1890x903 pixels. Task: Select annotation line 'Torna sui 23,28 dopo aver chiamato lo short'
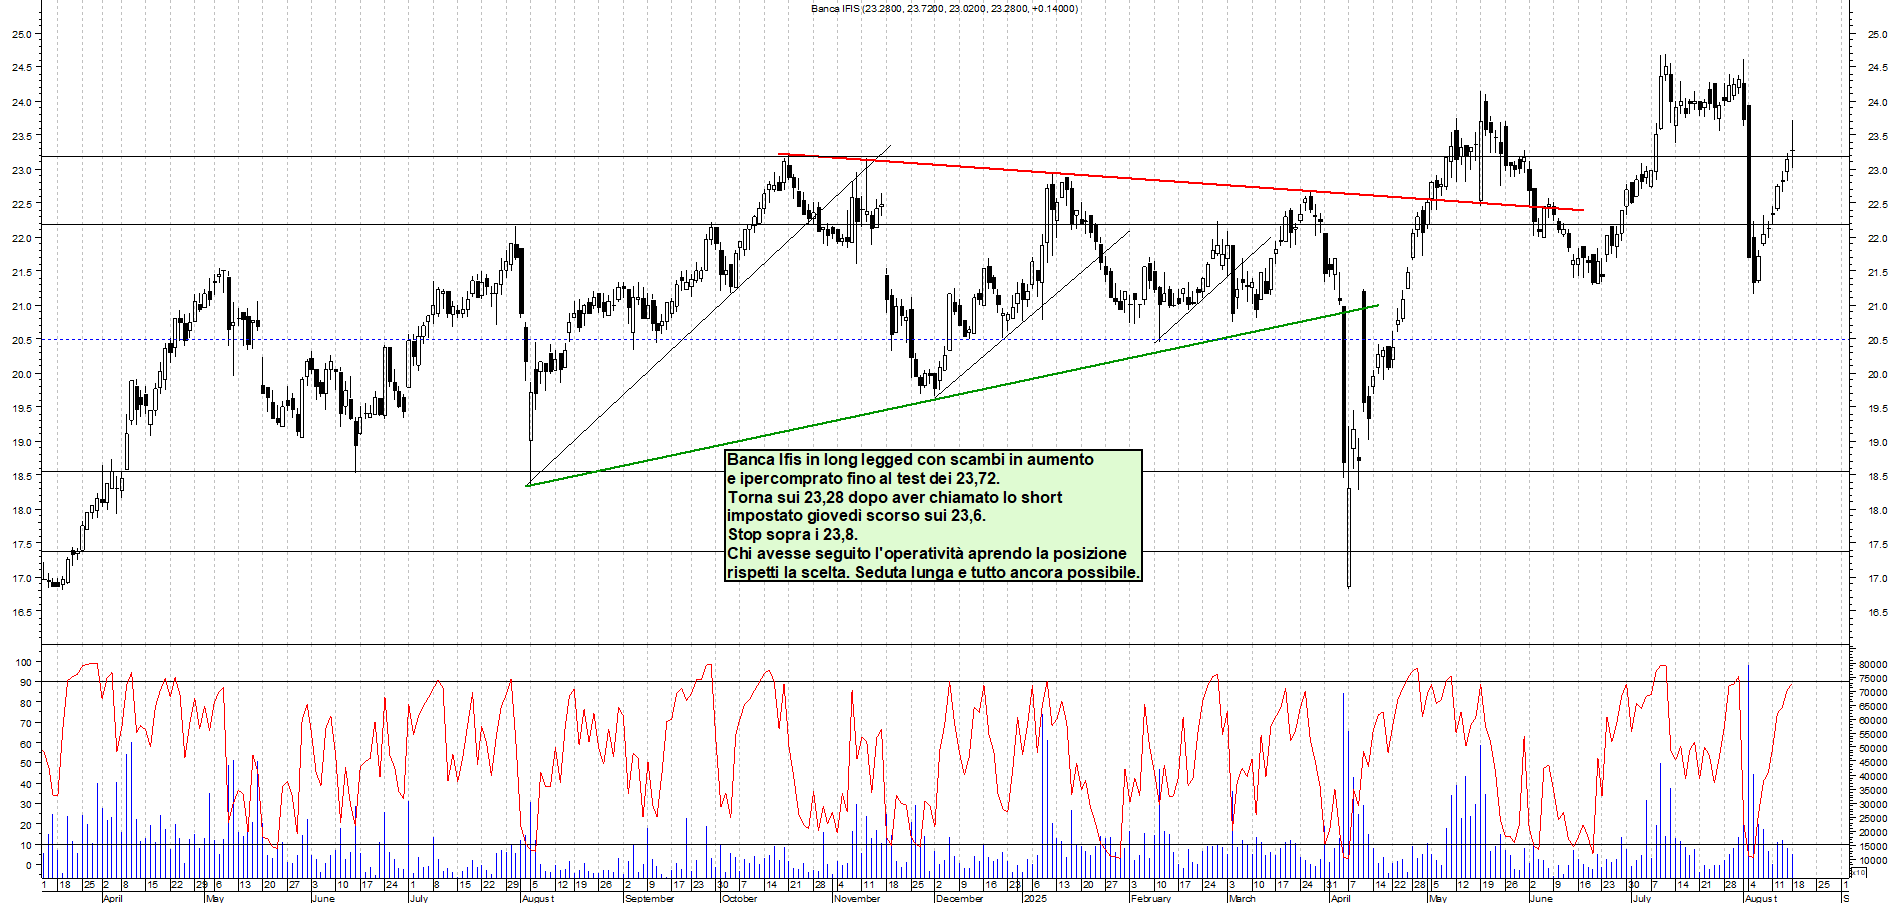pyautogui.click(x=895, y=497)
